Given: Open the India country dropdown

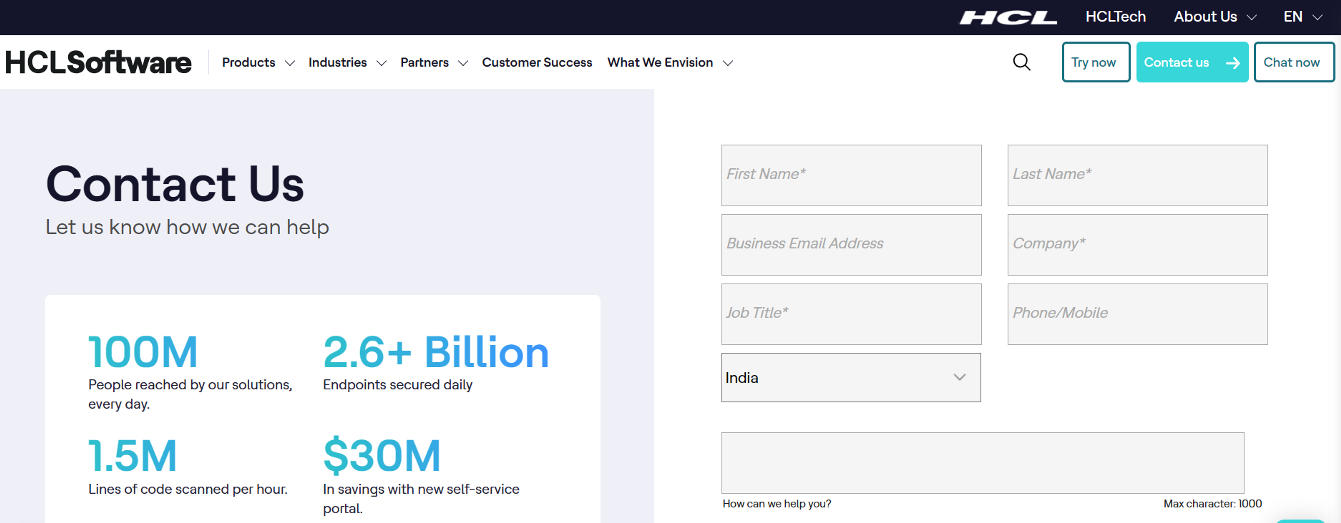Looking at the screenshot, I should click(850, 378).
